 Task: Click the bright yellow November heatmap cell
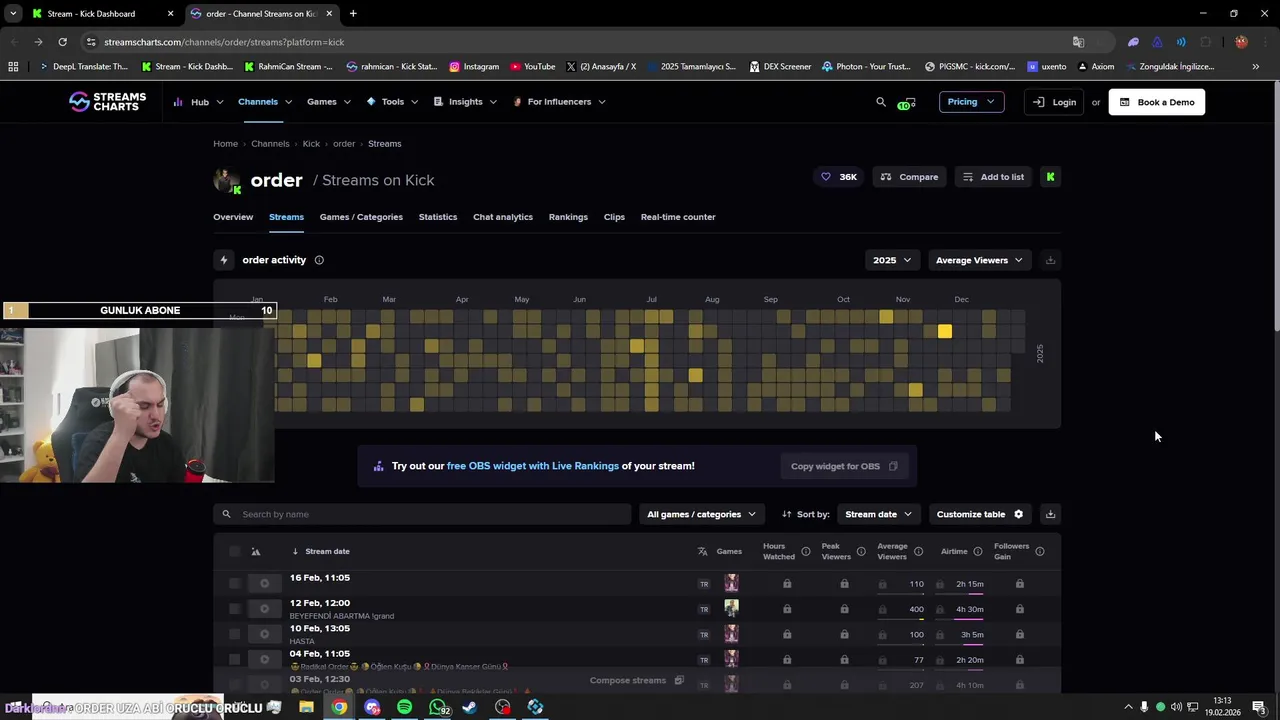(945, 331)
